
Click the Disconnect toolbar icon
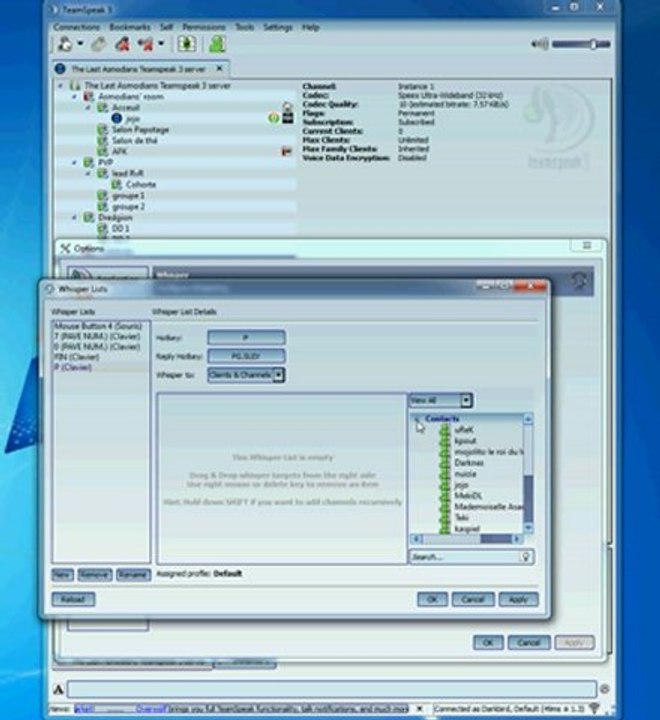pyautogui.click(x=99, y=45)
